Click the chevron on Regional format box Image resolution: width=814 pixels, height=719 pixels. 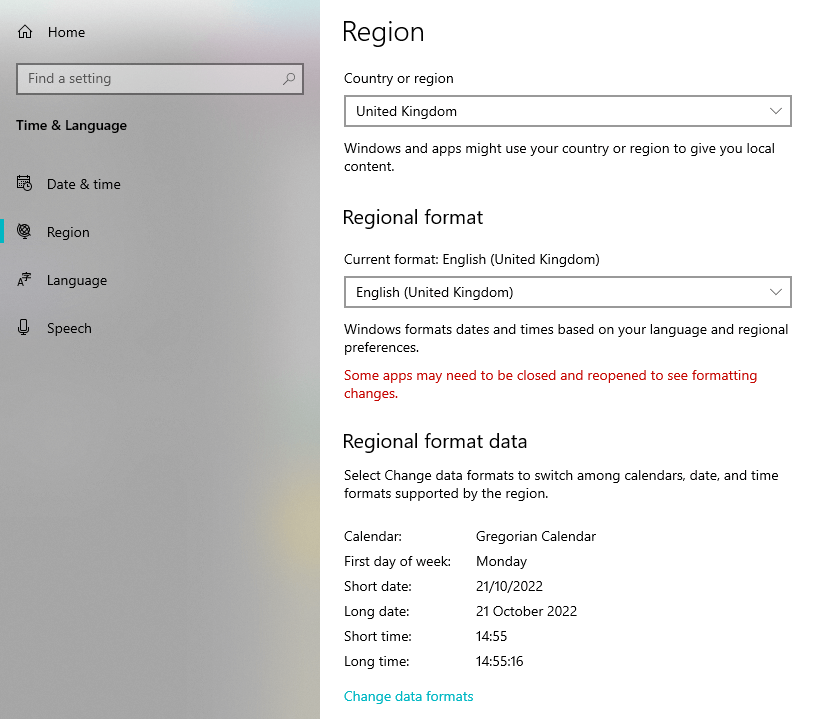776,292
